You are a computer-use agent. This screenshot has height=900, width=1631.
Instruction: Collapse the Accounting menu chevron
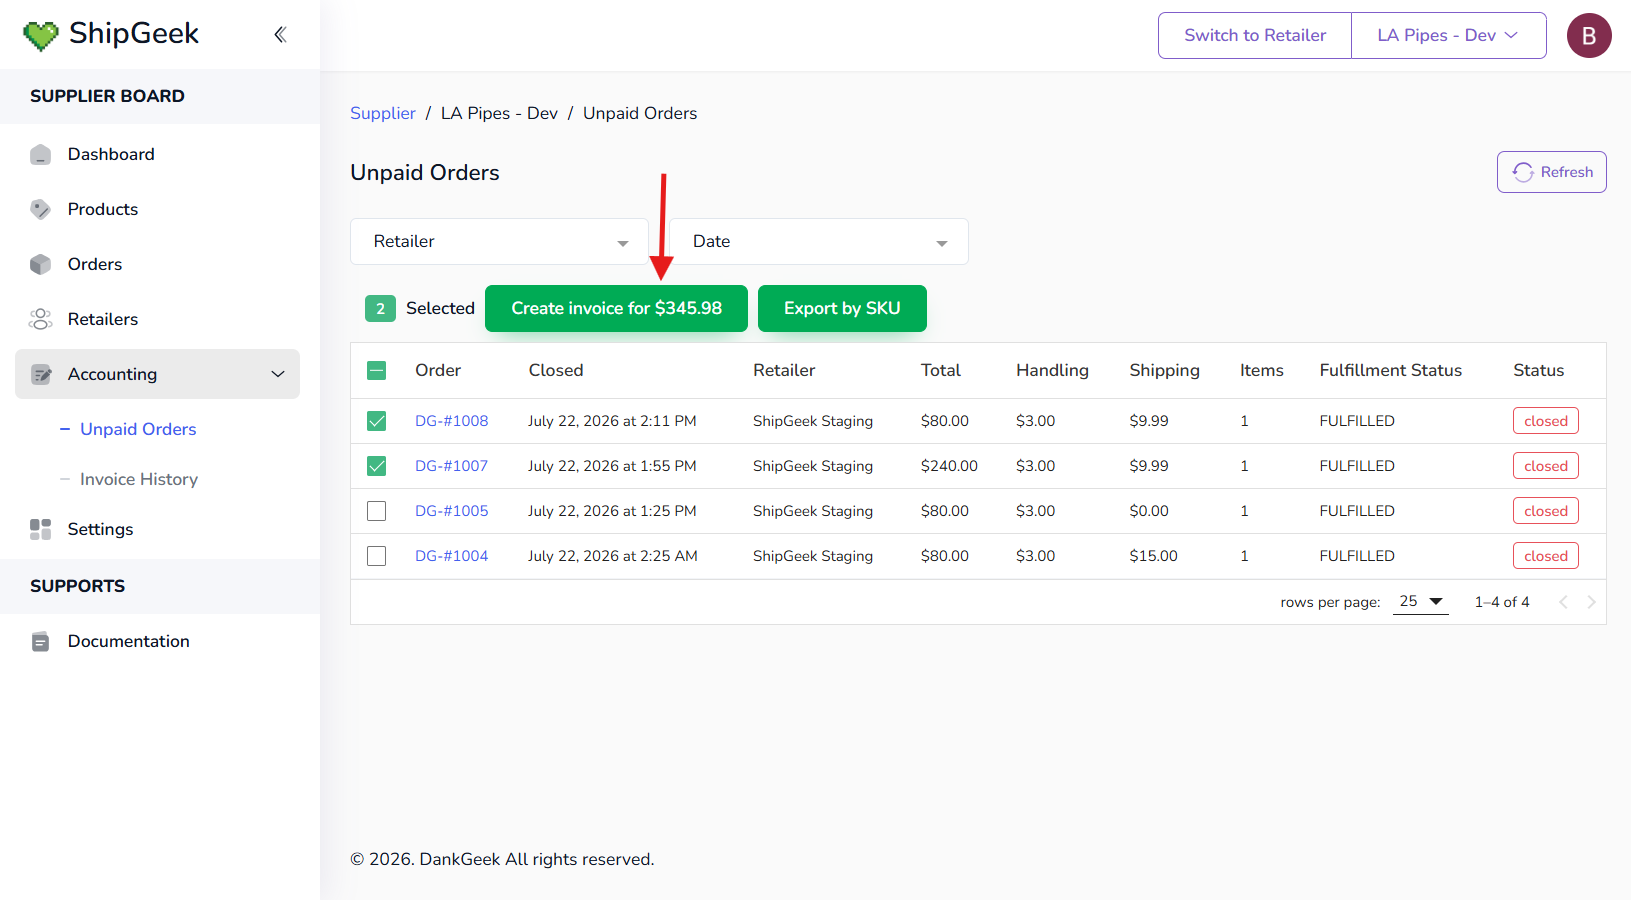click(278, 374)
